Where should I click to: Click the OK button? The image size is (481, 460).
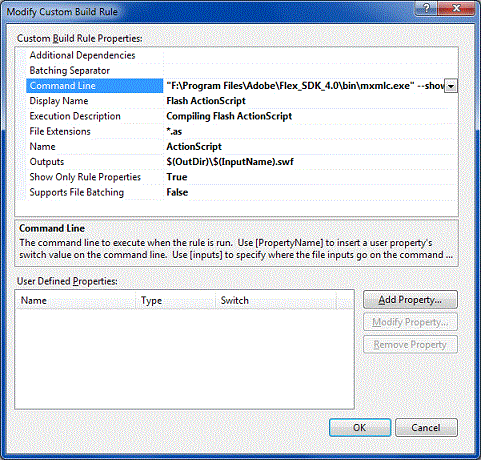(x=360, y=428)
